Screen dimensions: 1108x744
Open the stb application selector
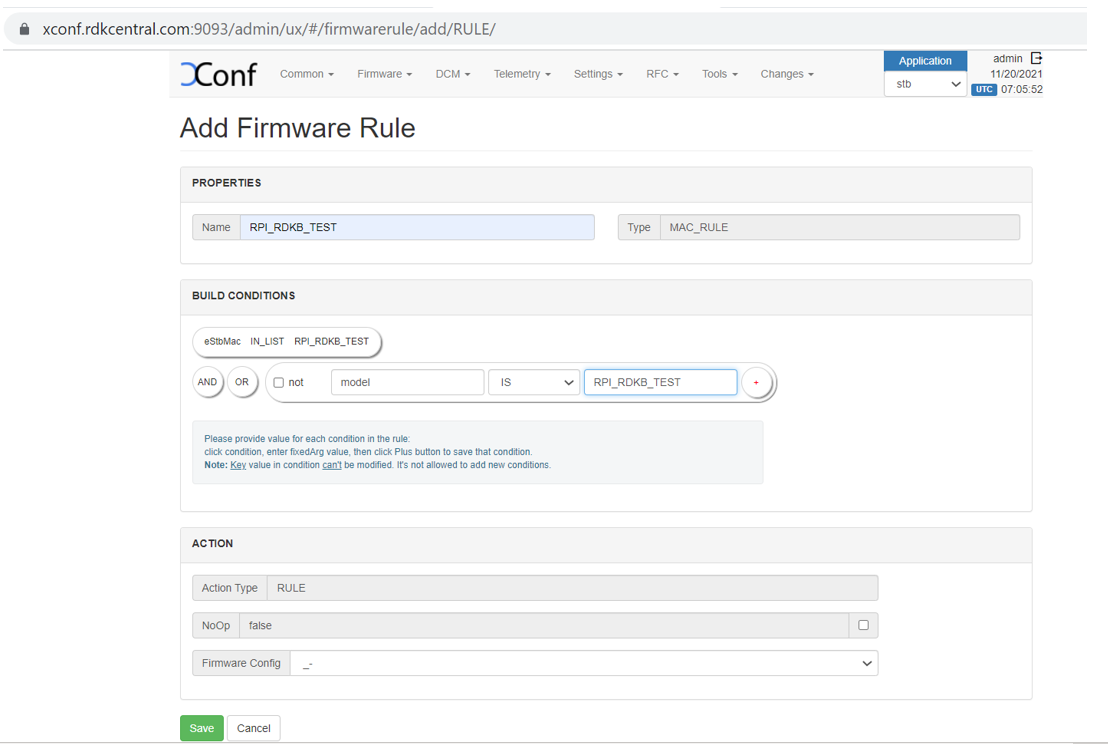coord(925,84)
